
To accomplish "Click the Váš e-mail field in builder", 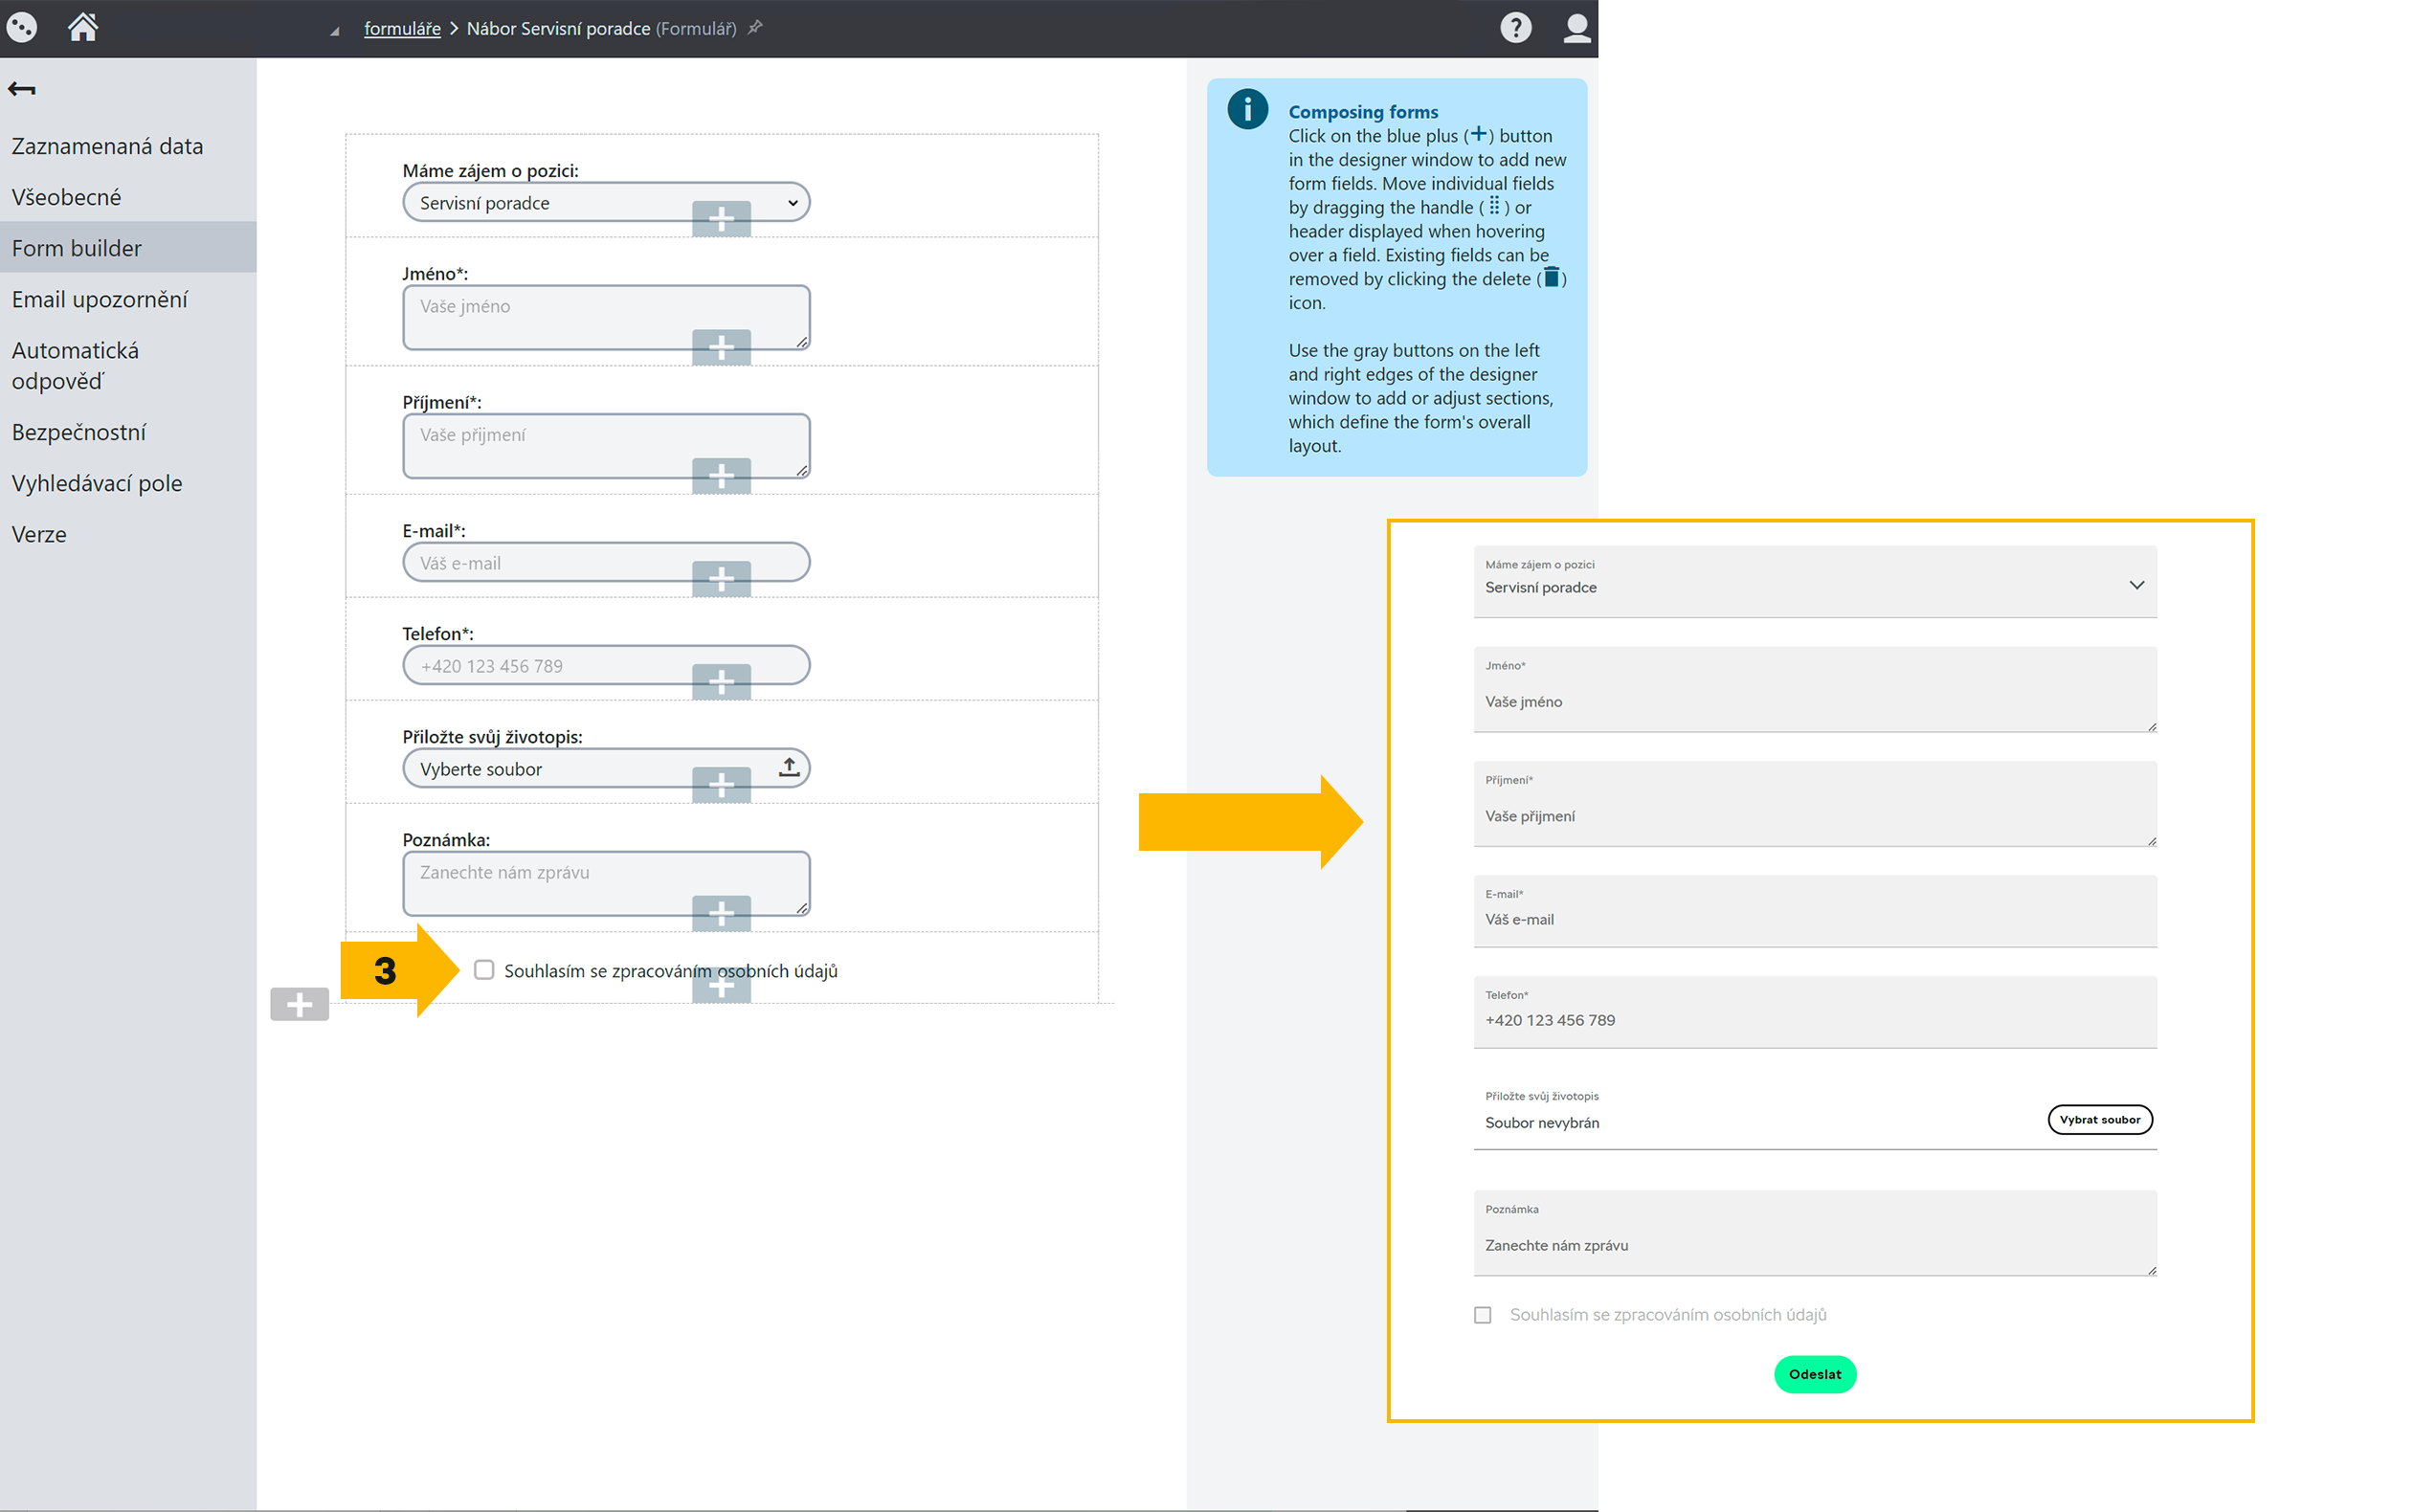I will pyautogui.click(x=606, y=562).
